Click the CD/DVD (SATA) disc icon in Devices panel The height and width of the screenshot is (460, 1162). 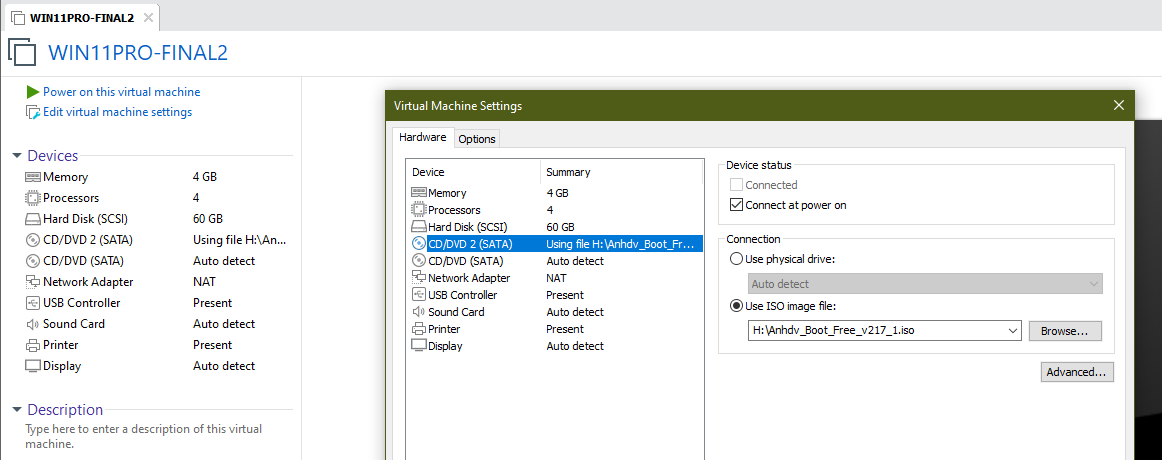[x=33, y=261]
